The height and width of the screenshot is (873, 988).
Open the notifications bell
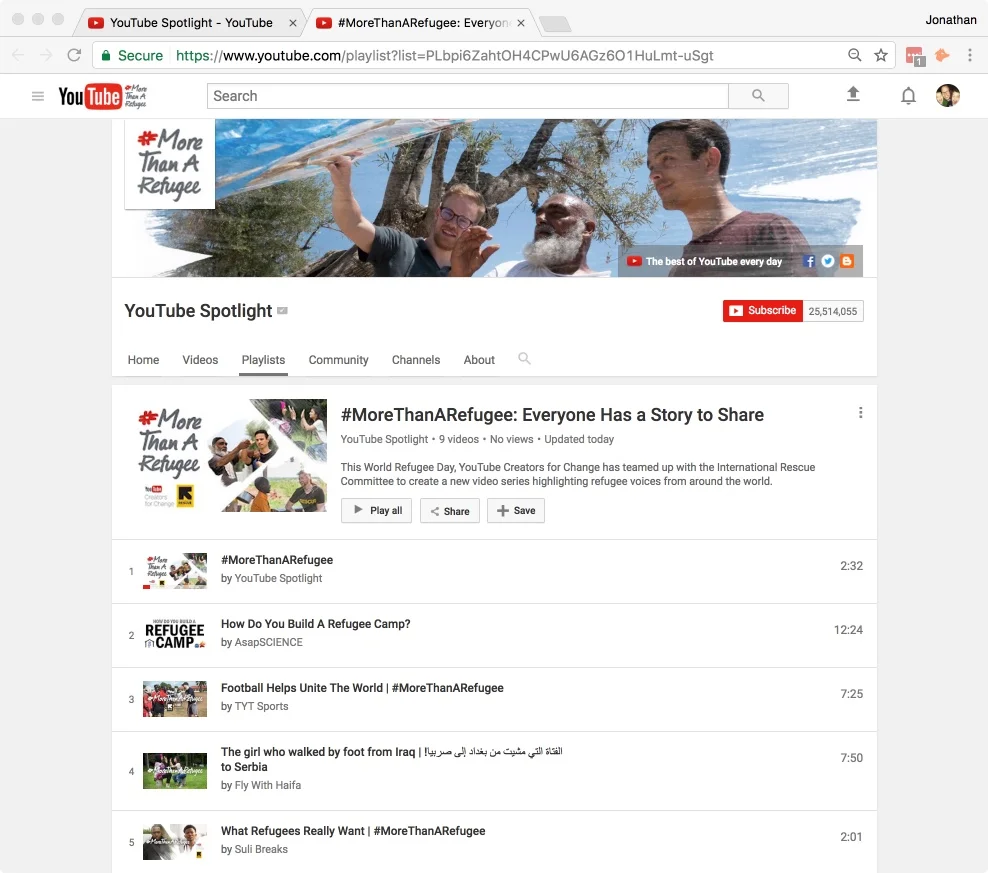coord(908,96)
